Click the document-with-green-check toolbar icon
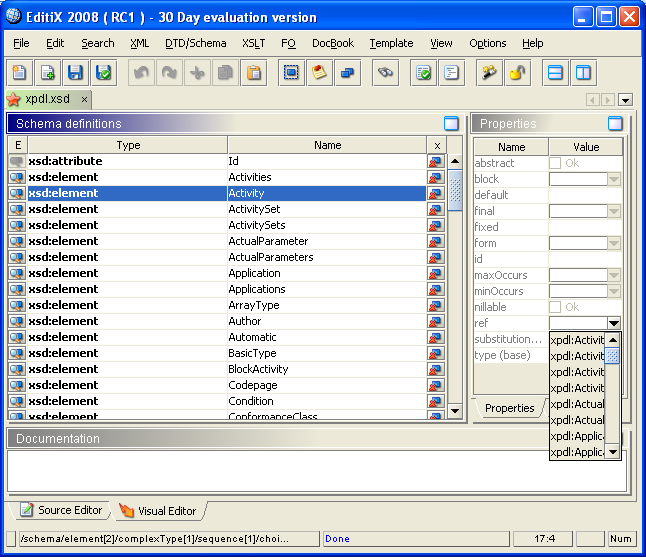Image resolution: width=646 pixels, height=557 pixels. (424, 73)
